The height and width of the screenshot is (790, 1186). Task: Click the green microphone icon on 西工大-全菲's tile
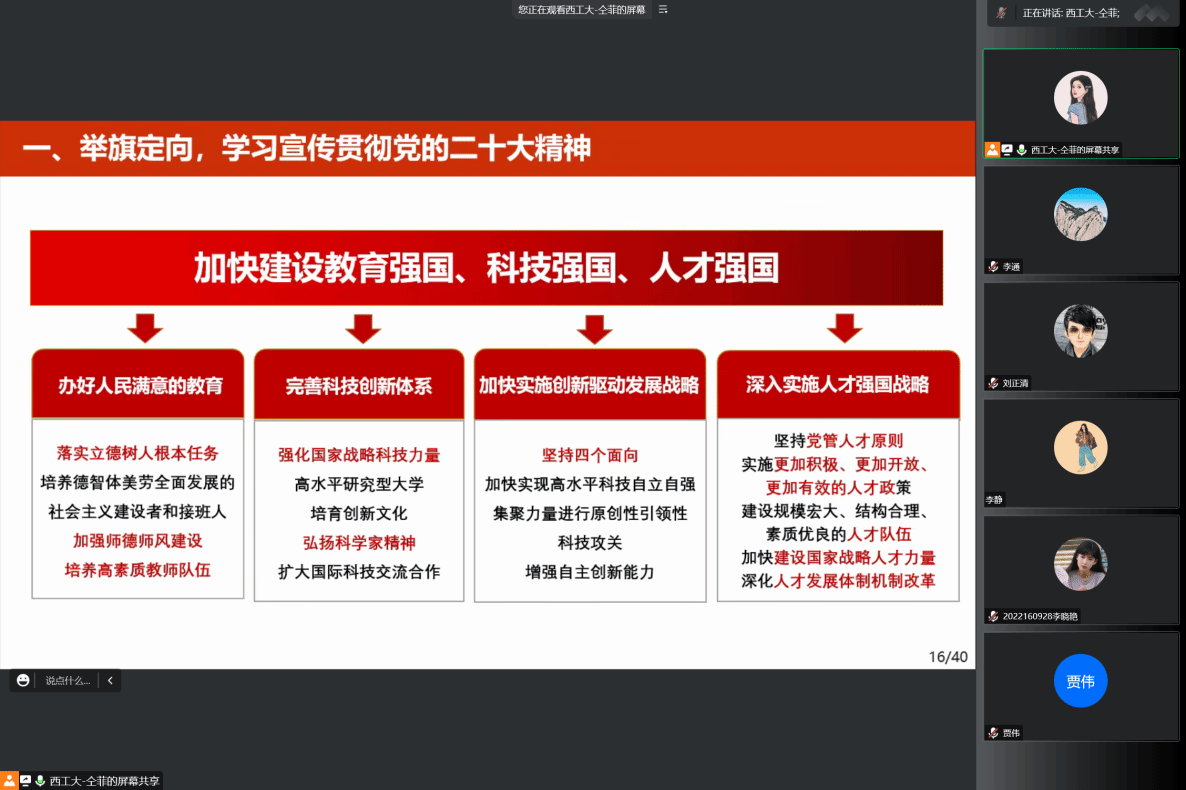tap(1021, 149)
